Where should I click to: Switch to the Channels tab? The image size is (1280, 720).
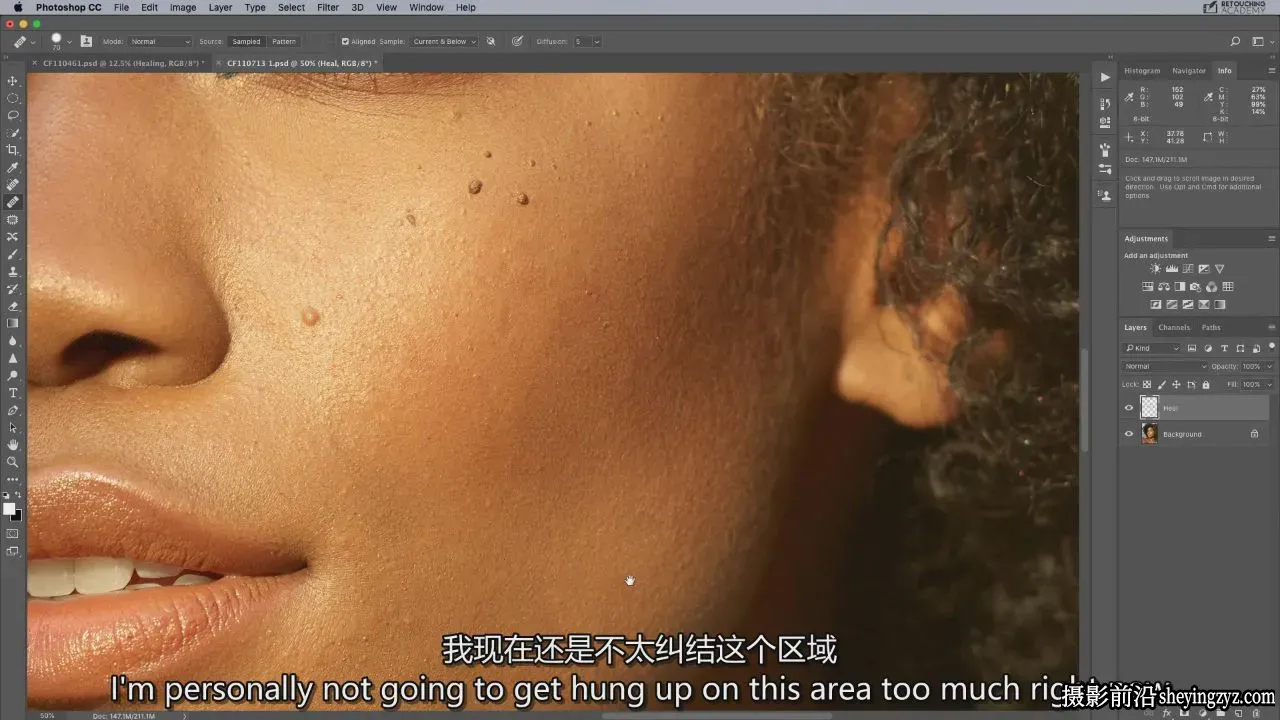(x=1174, y=327)
